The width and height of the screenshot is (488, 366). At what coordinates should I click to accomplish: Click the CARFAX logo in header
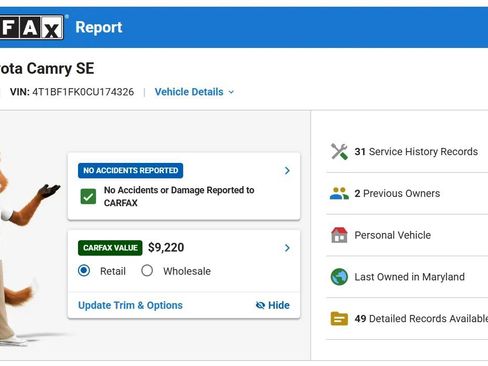(32, 27)
